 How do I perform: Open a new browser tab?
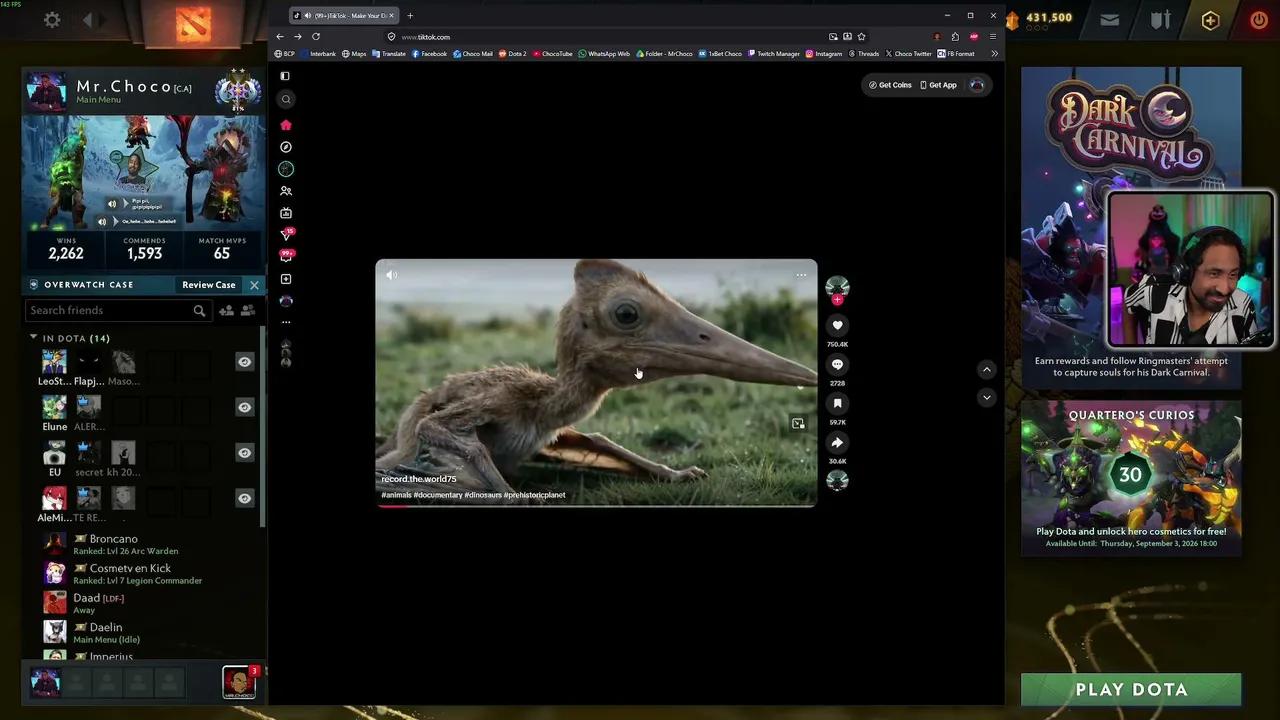(410, 15)
